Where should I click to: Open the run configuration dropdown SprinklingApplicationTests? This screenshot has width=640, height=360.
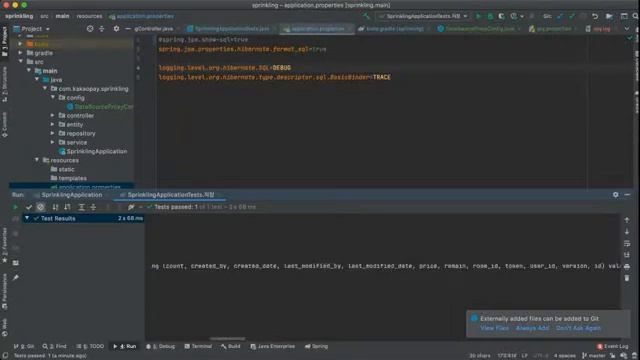coord(423,16)
